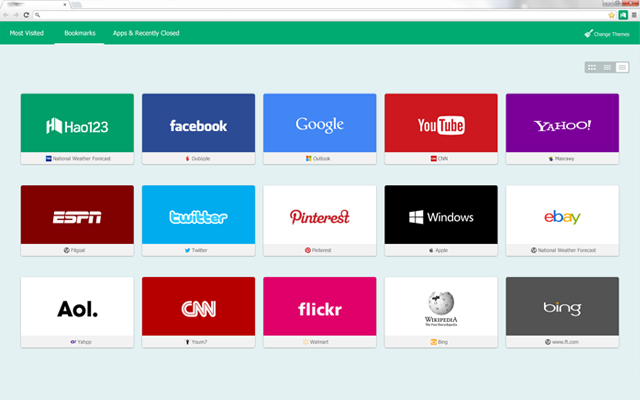
Task: Open Apps & Recently Closed tab
Action: [x=146, y=33]
